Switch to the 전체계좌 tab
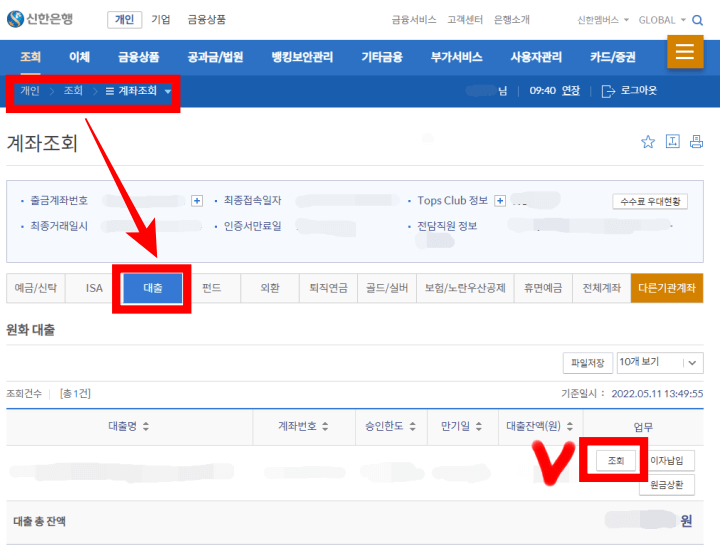The height and width of the screenshot is (556, 720). (602, 288)
